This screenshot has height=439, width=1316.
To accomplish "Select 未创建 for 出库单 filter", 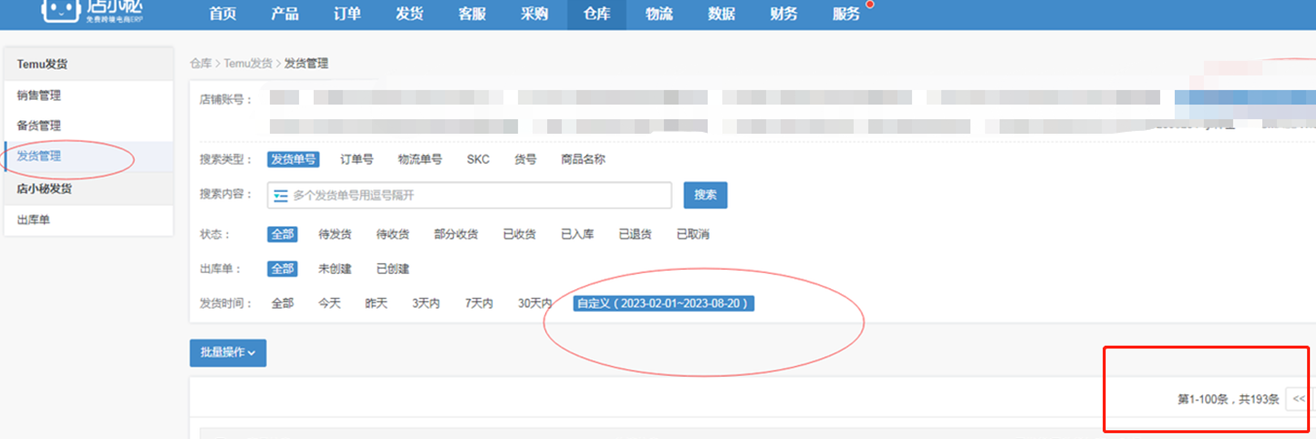I will coord(335,268).
